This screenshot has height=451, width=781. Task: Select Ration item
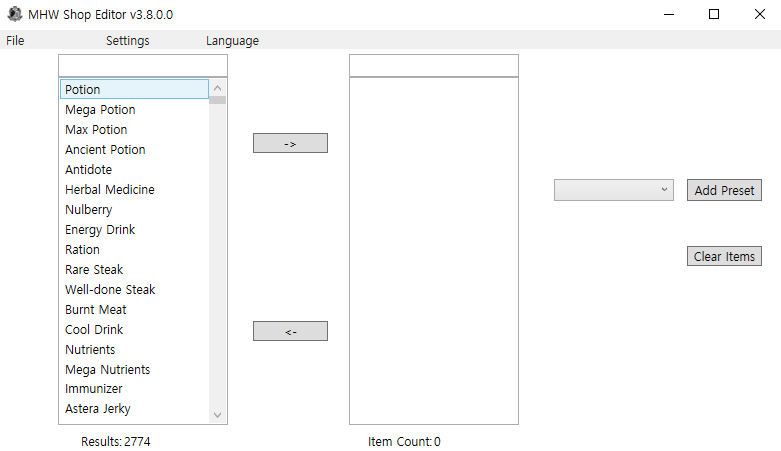tap(134, 249)
